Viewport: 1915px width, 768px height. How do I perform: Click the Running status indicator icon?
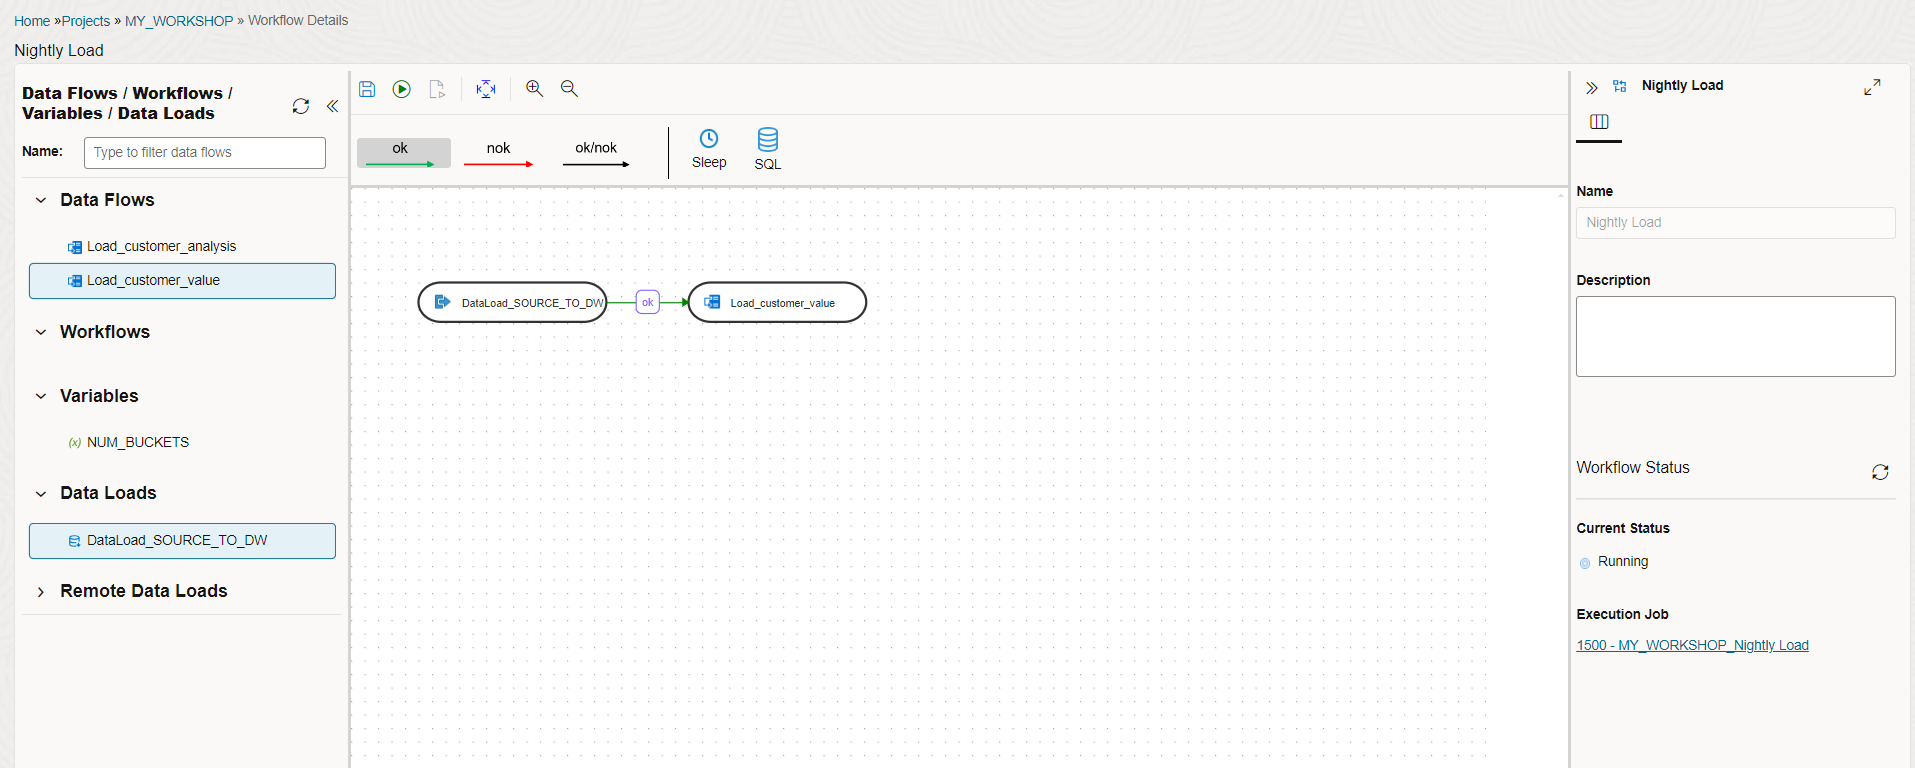pos(1585,563)
